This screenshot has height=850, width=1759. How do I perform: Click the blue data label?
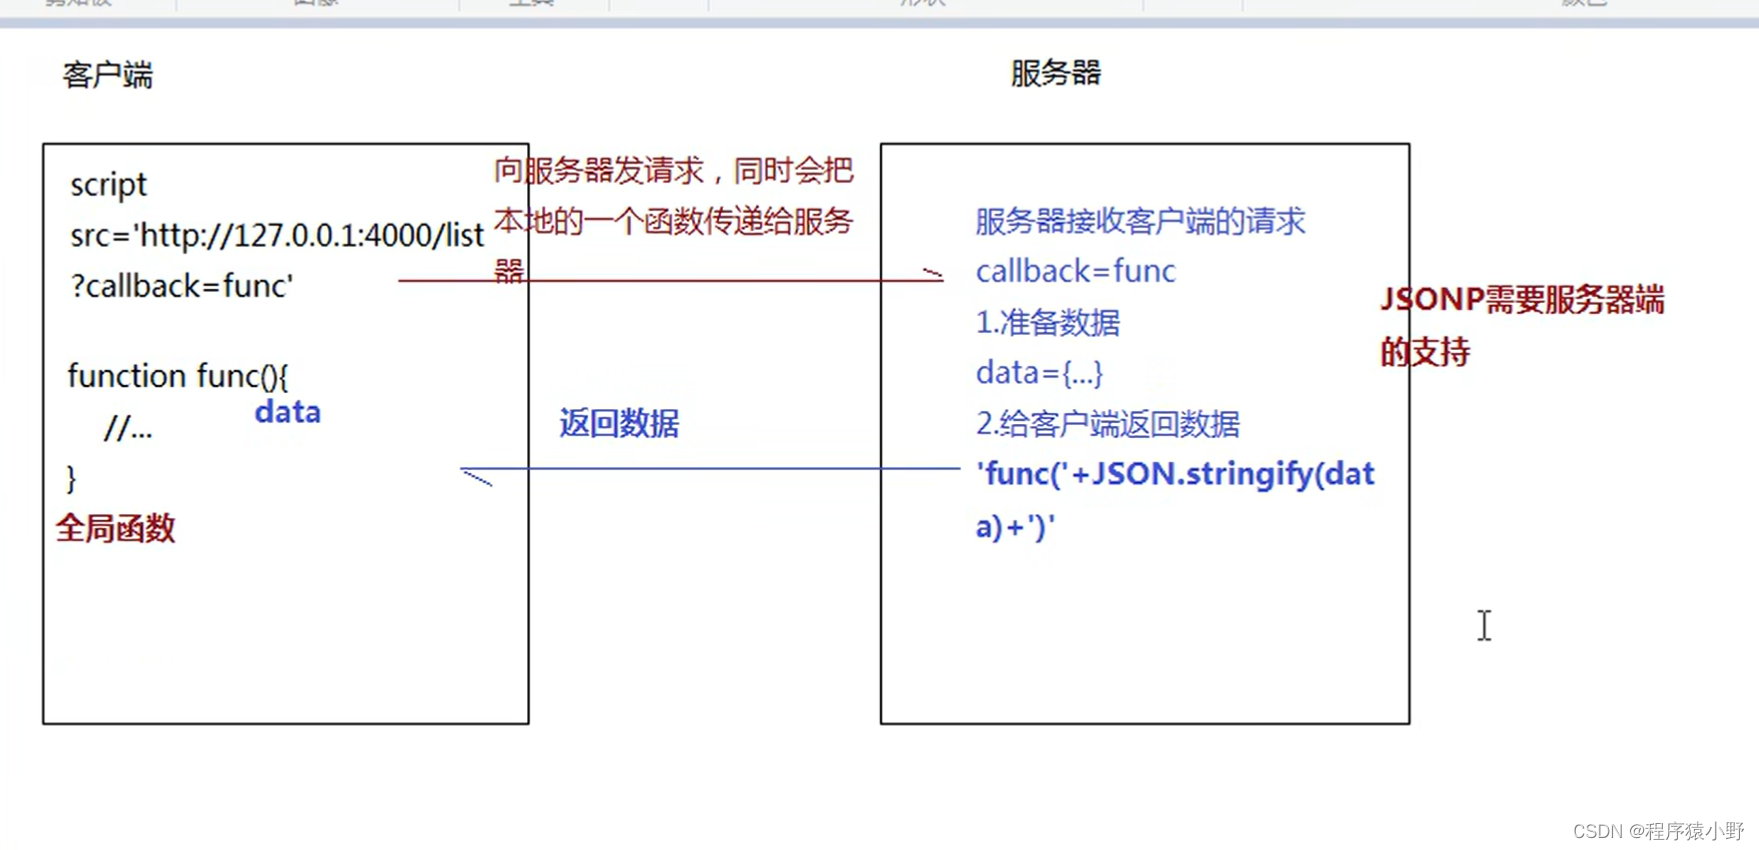(287, 412)
